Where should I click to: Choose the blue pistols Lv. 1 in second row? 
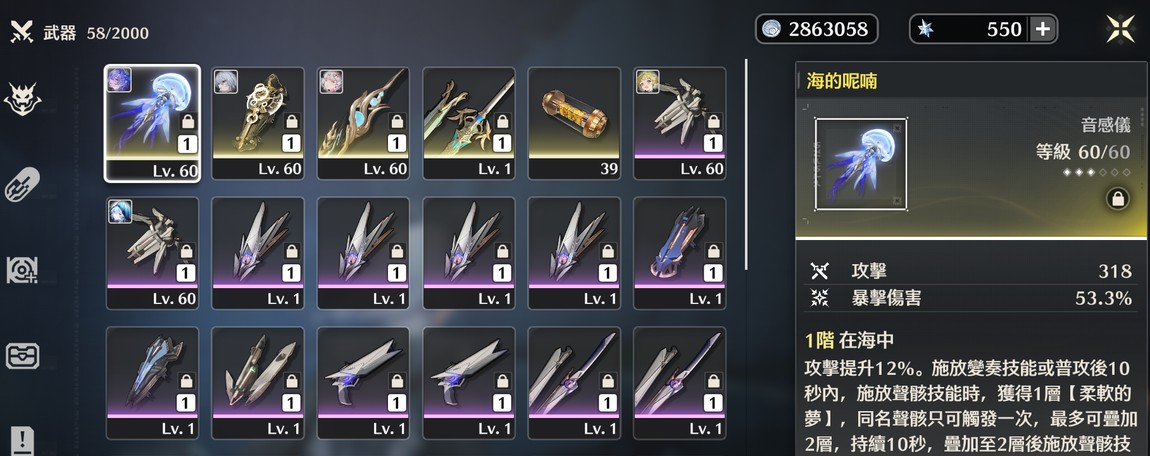pyautogui.click(x=679, y=253)
